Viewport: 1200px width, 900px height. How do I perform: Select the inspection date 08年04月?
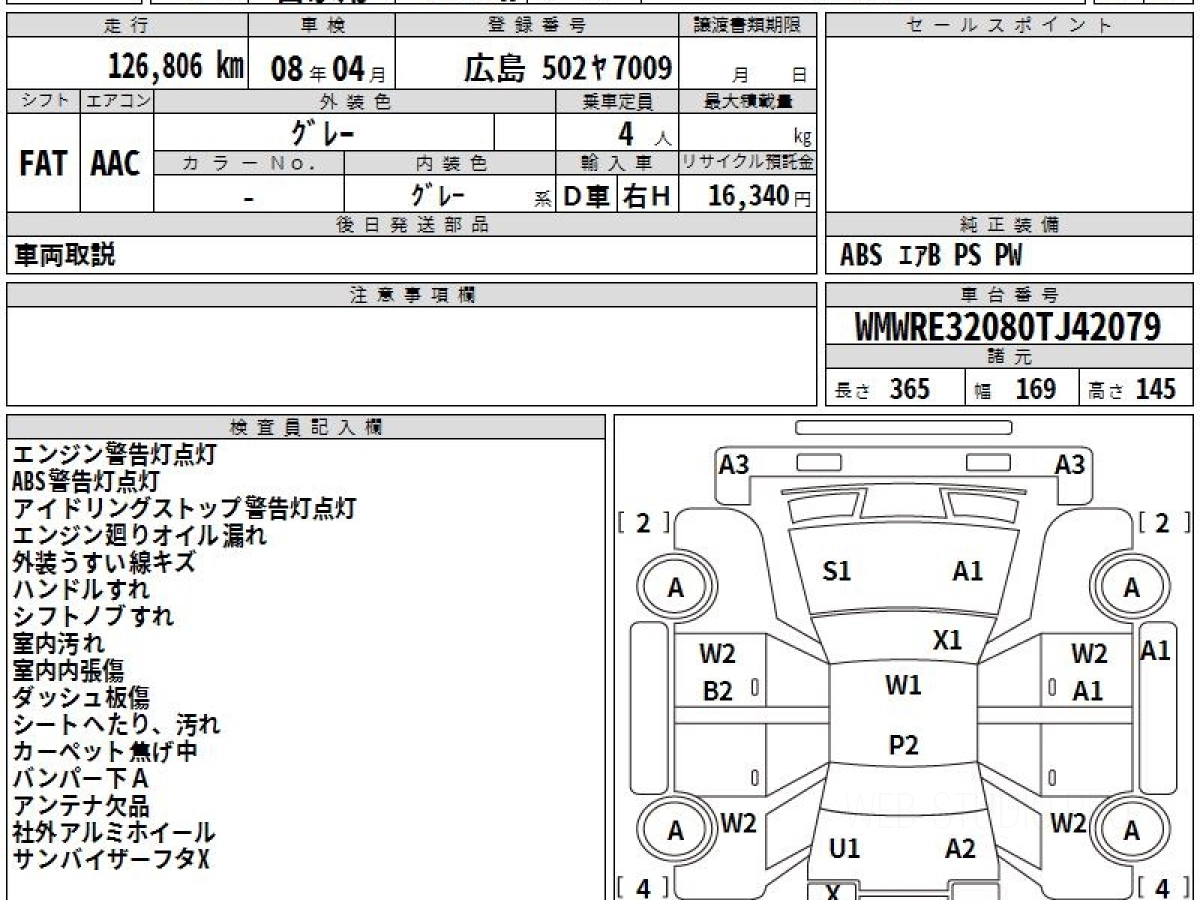pyautogui.click(x=328, y=68)
